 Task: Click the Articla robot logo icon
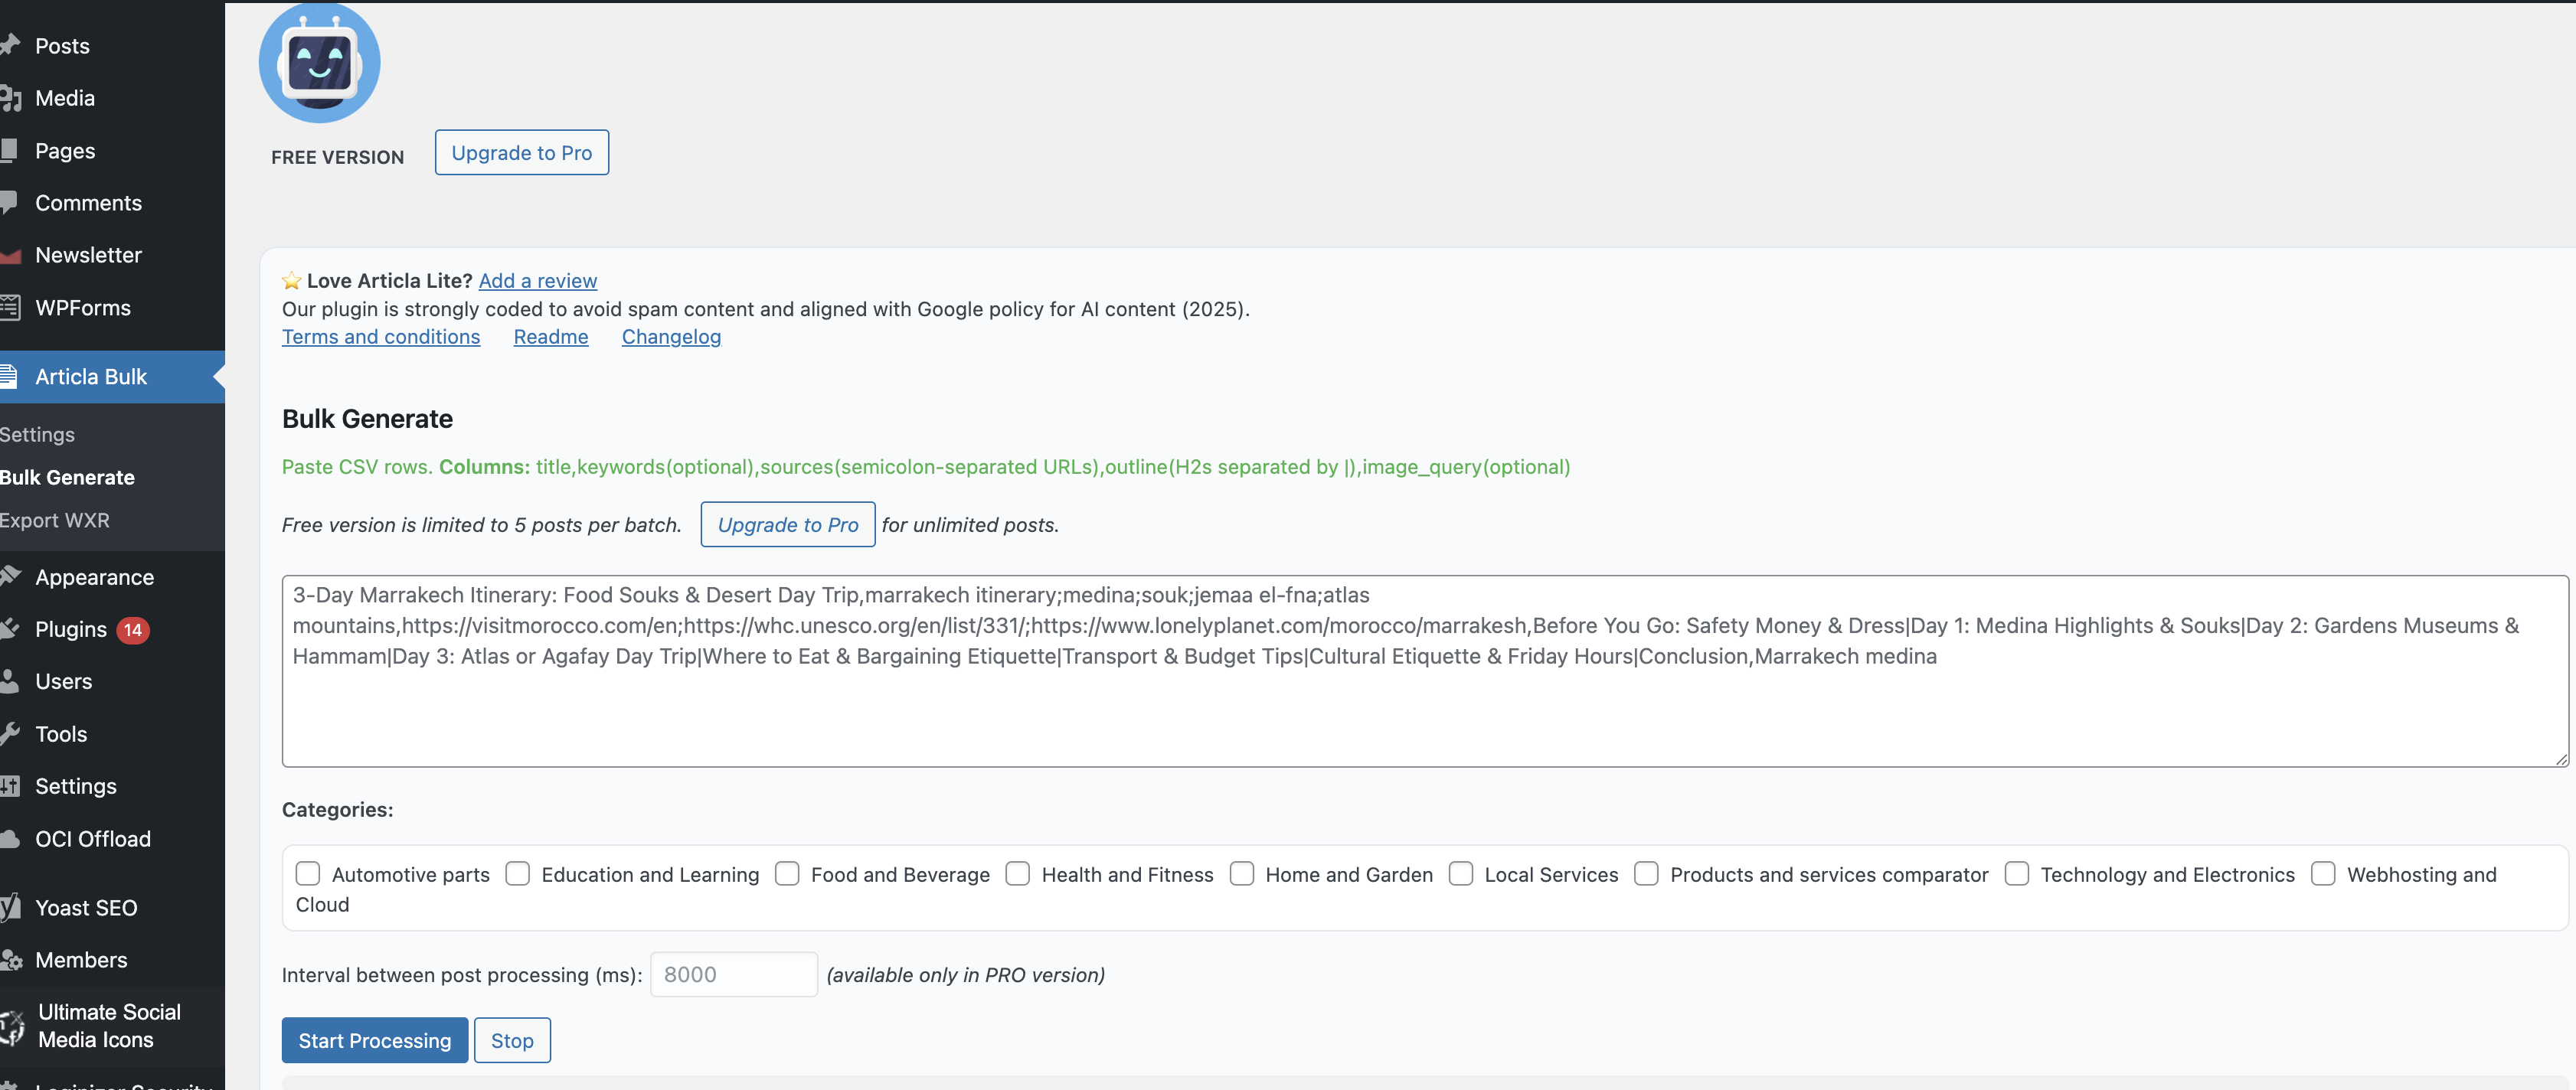[319, 63]
